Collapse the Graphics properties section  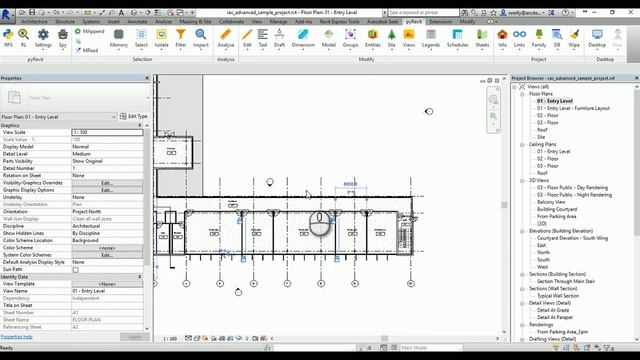(140, 125)
